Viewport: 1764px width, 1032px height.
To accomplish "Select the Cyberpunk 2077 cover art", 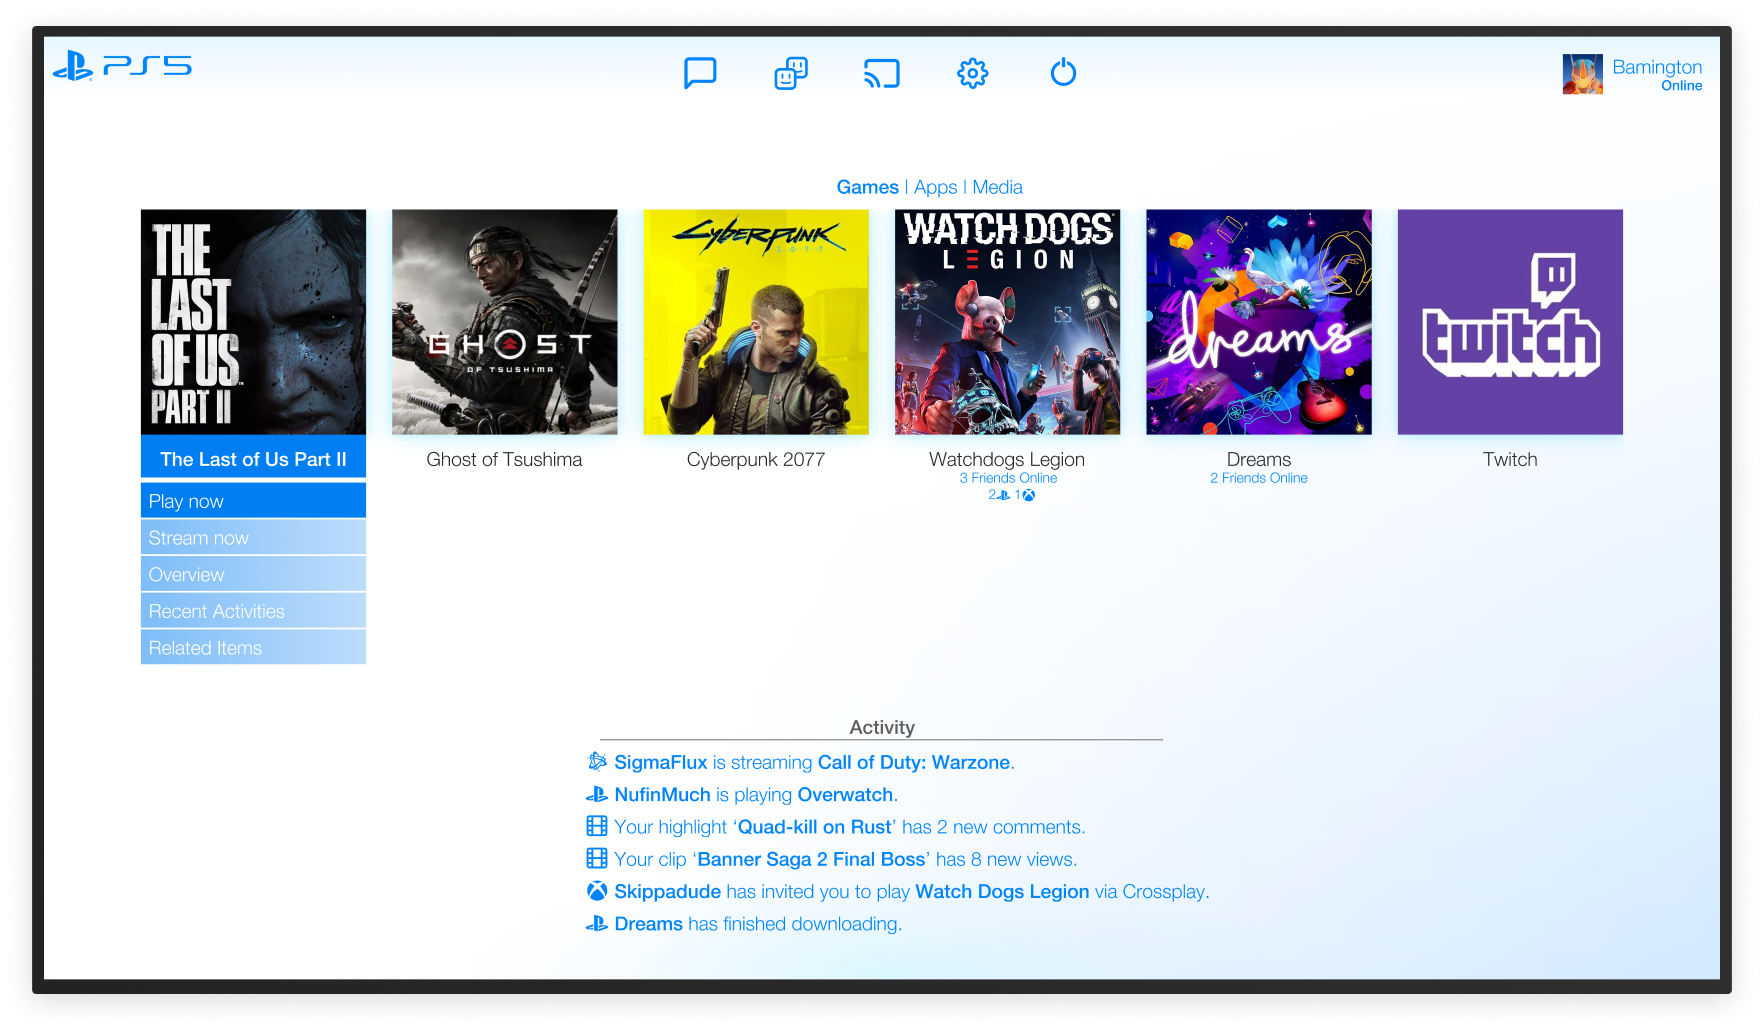I will (x=756, y=322).
